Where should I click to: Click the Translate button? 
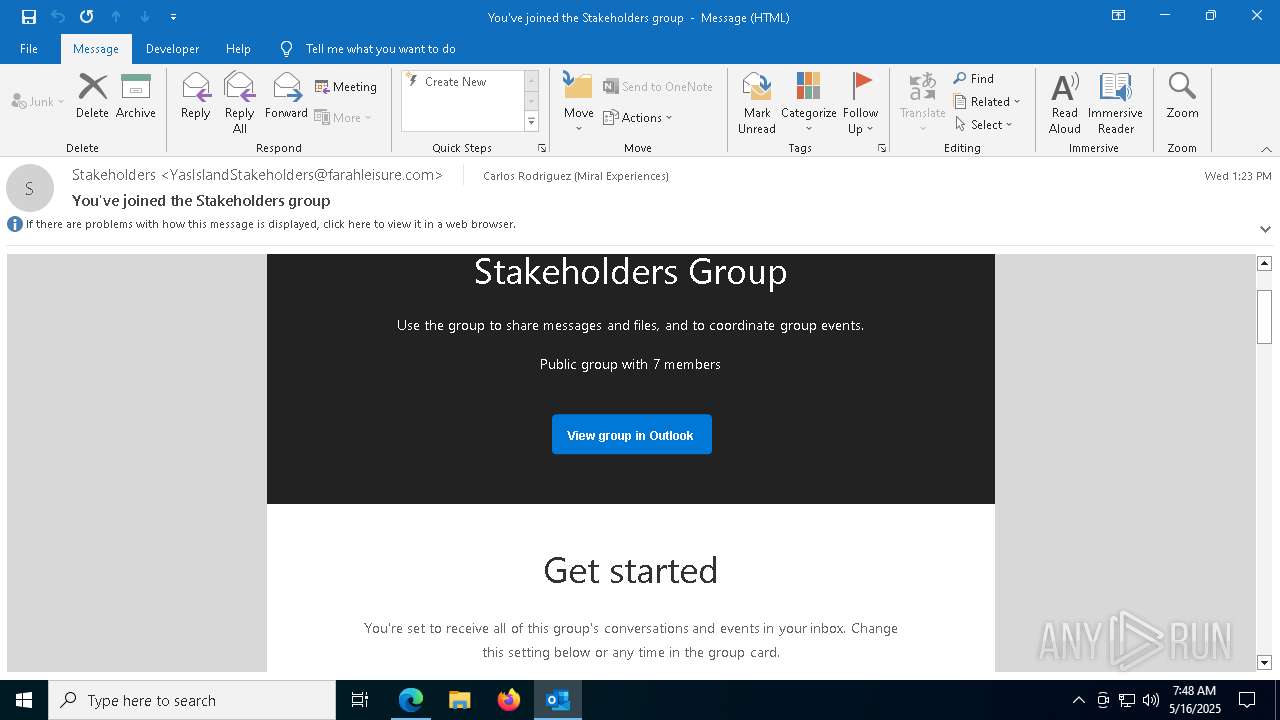pyautogui.click(x=922, y=102)
